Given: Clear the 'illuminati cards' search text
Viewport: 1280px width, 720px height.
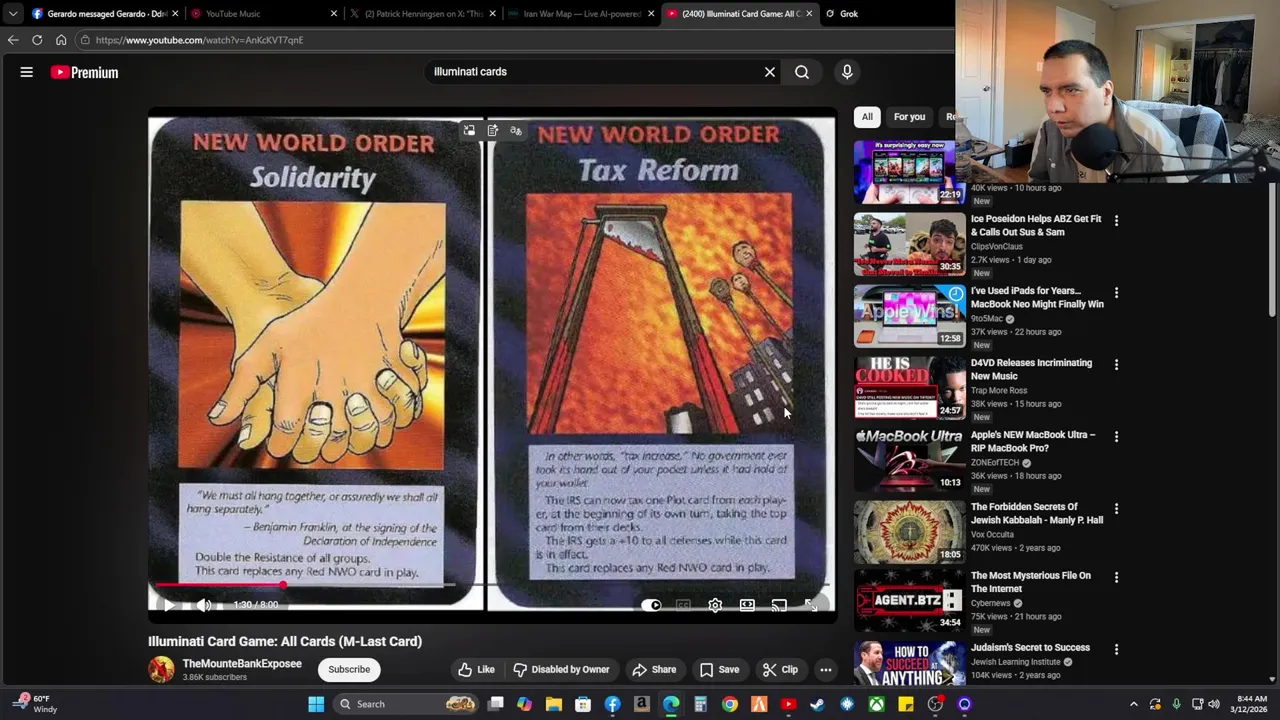Looking at the screenshot, I should pos(770,72).
